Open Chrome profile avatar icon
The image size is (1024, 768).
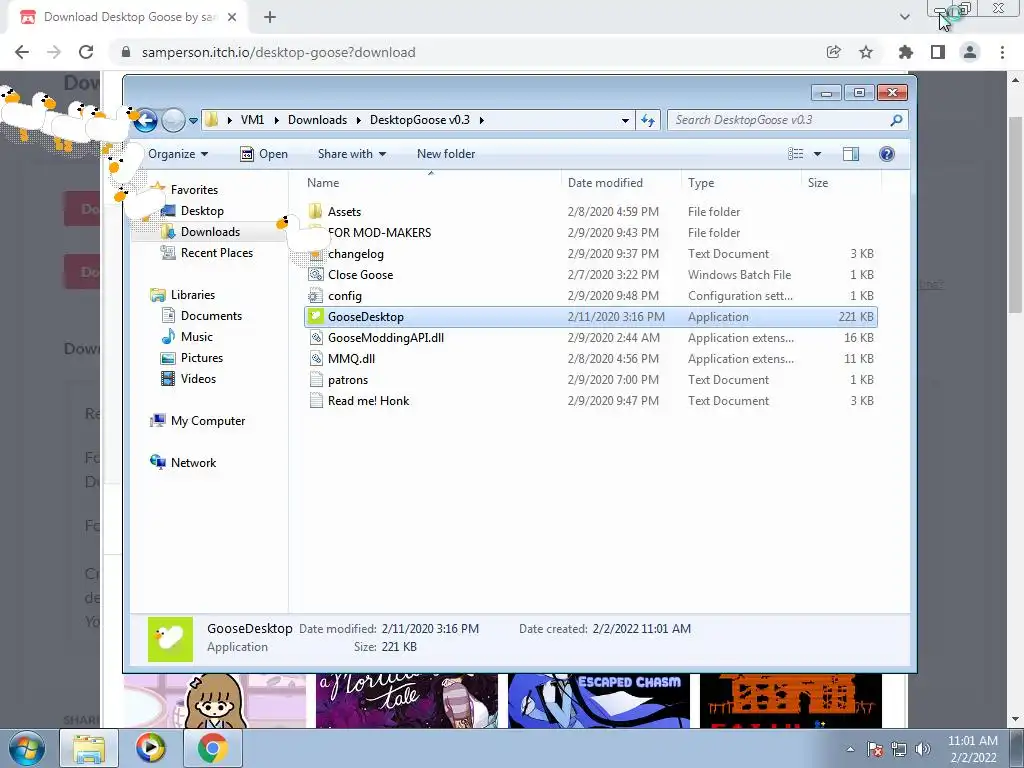coord(970,52)
